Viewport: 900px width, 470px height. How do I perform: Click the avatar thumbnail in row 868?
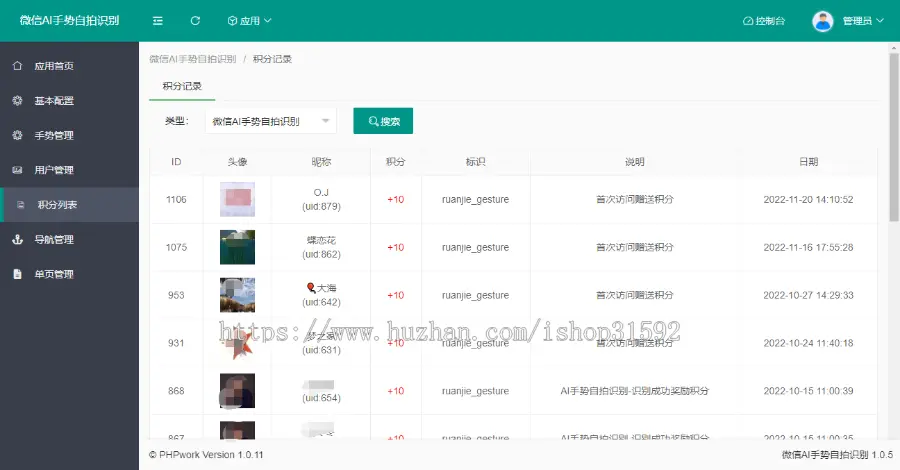pyautogui.click(x=237, y=391)
